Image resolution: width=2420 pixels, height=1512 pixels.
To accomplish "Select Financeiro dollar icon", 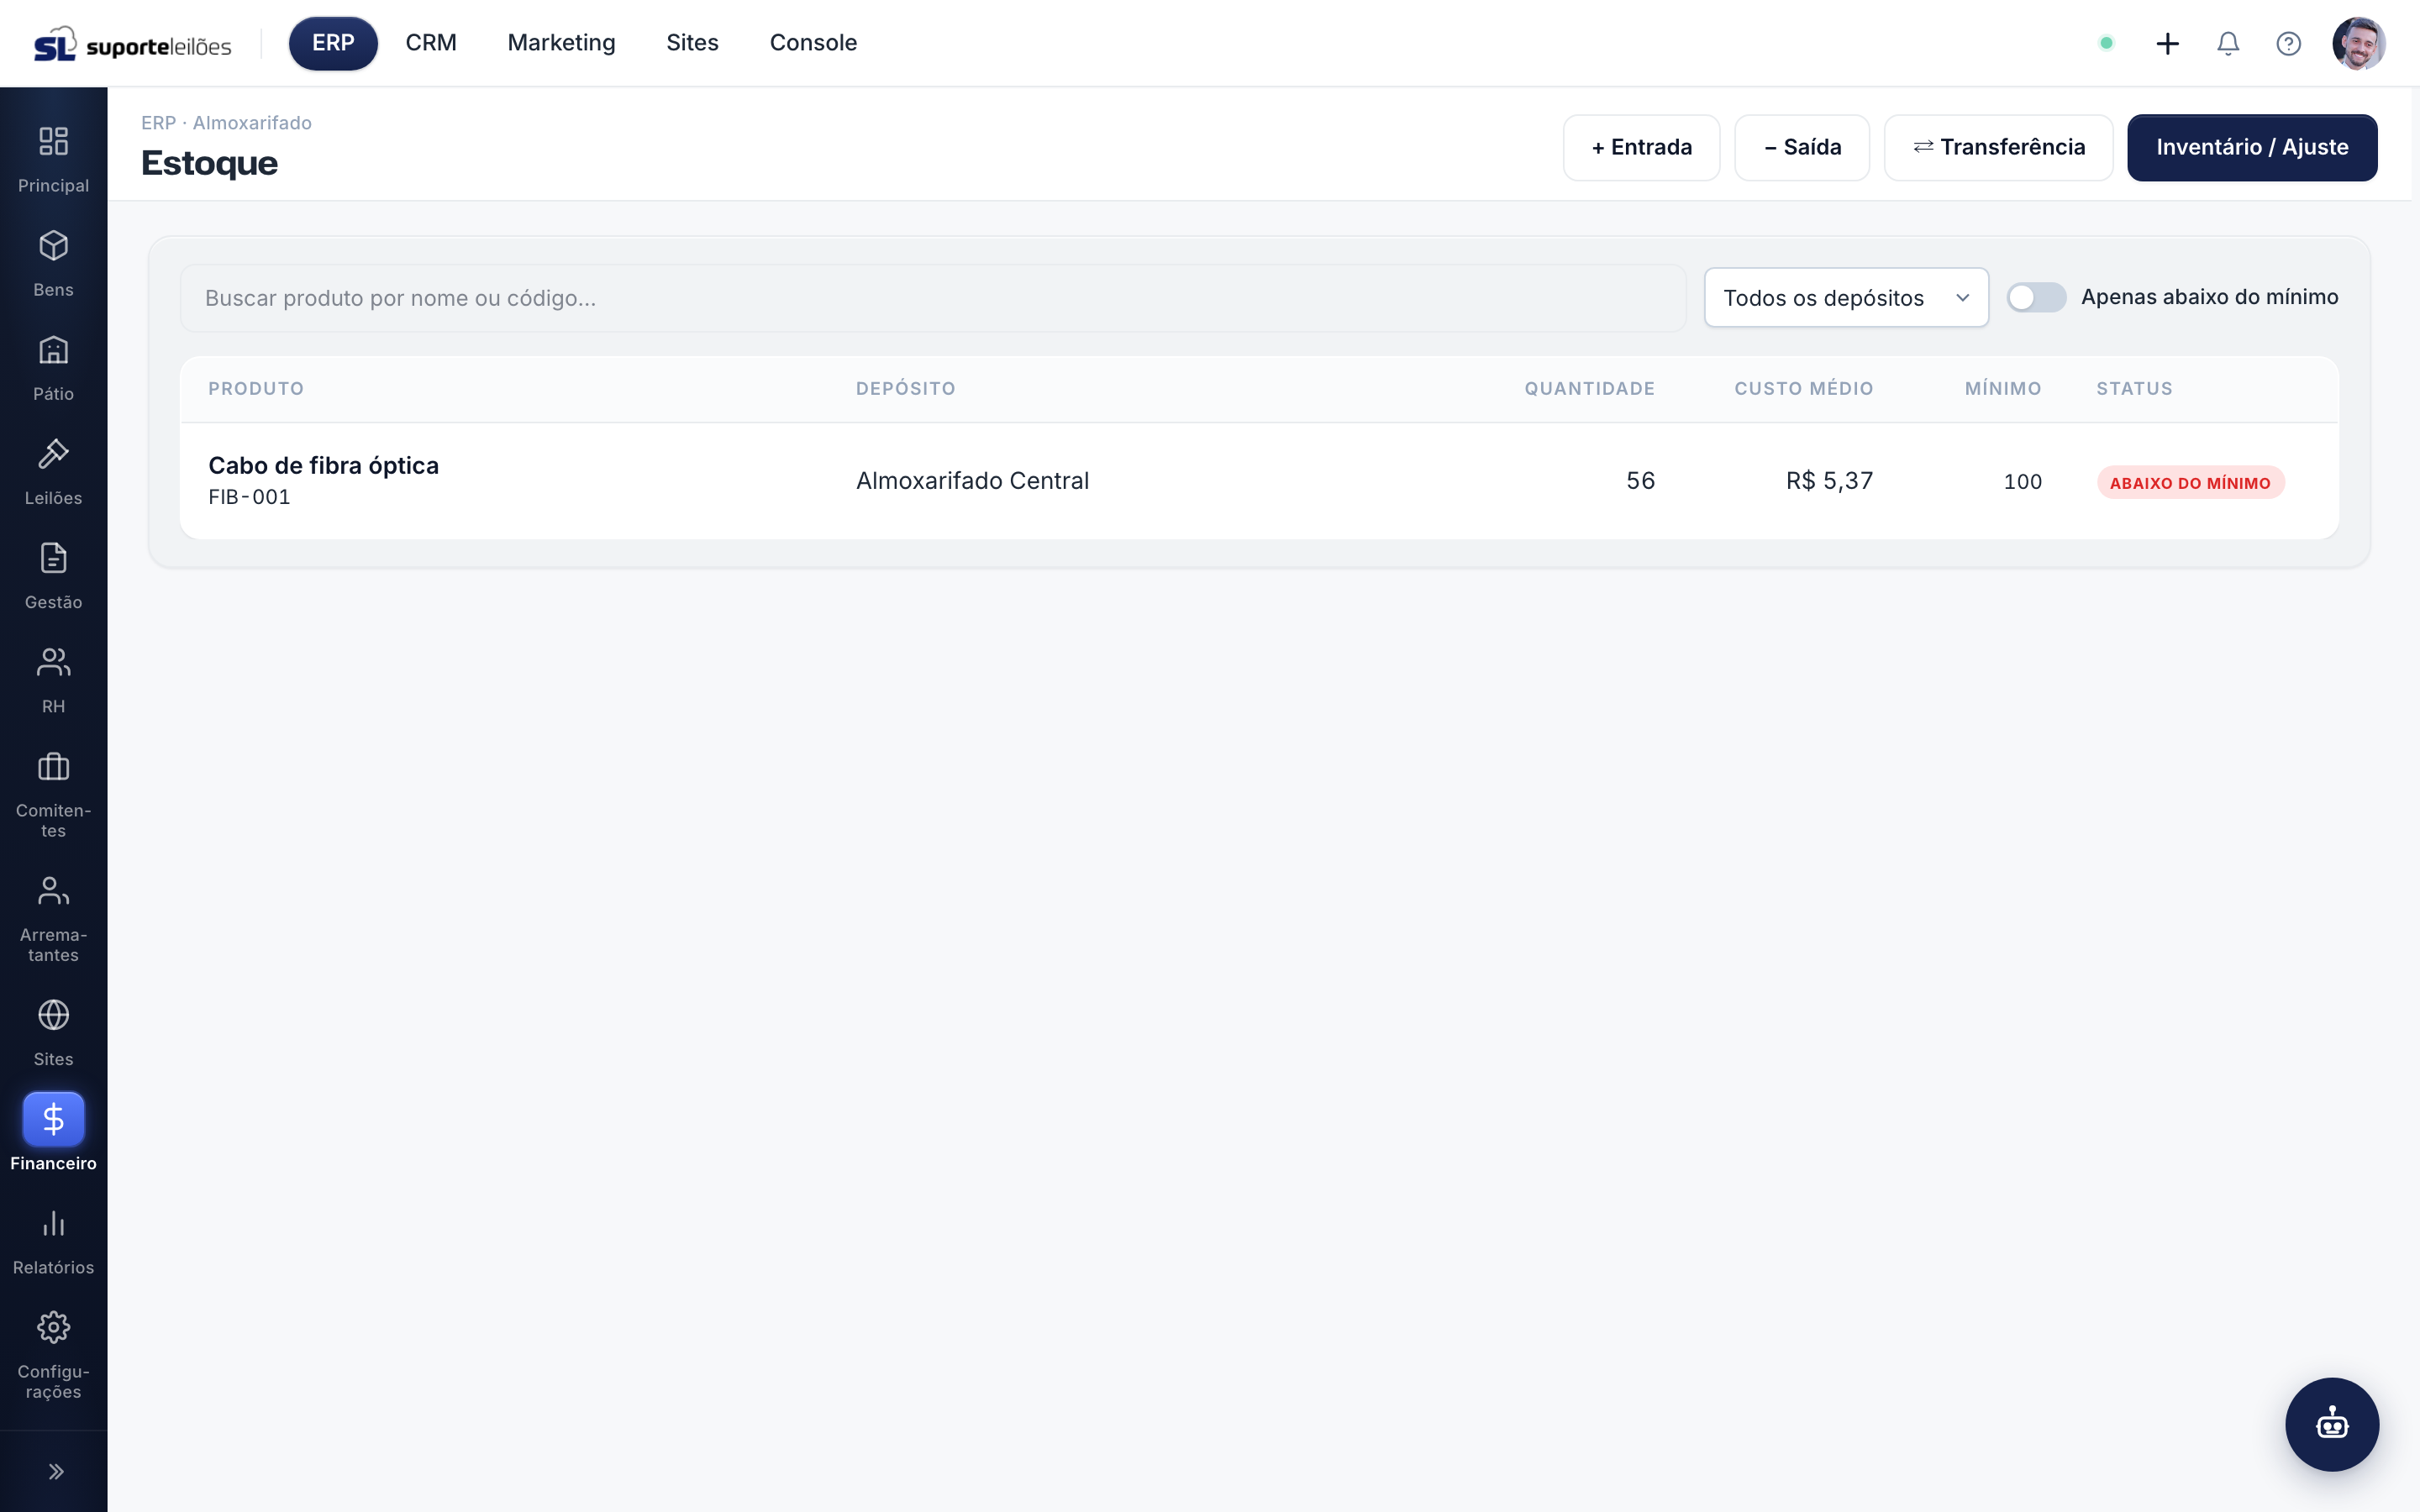I will 53,1118.
